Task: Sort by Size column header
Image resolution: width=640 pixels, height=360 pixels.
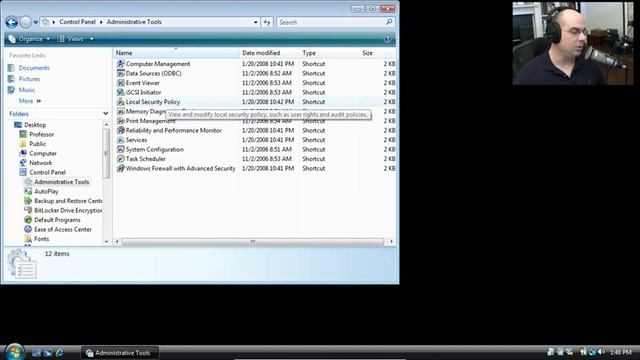Action: (378, 53)
